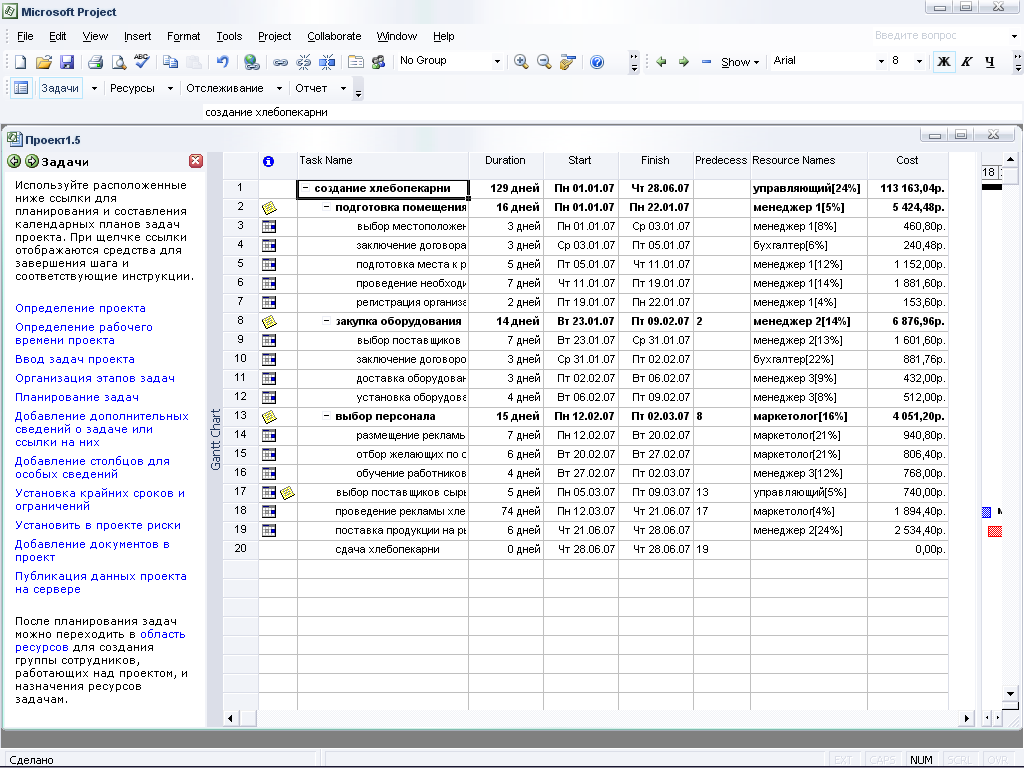Open the No Group dropdown
The image size is (1024, 768).
(497, 62)
